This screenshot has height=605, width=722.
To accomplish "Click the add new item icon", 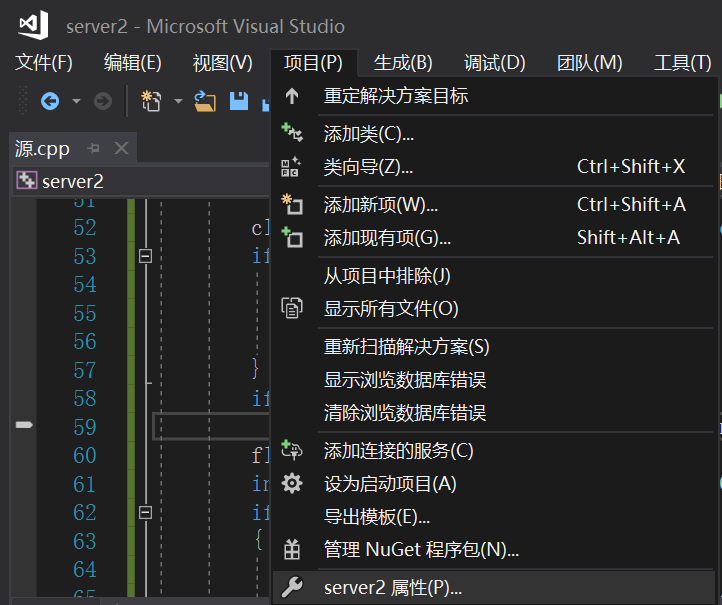I will pyautogui.click(x=292, y=204).
